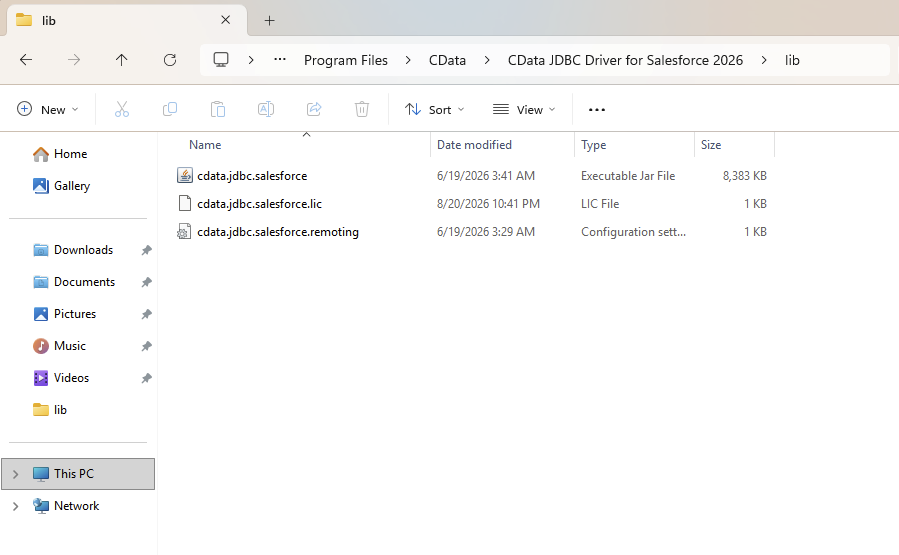
Task: Unpin Documents using its pin icon
Action: click(147, 282)
